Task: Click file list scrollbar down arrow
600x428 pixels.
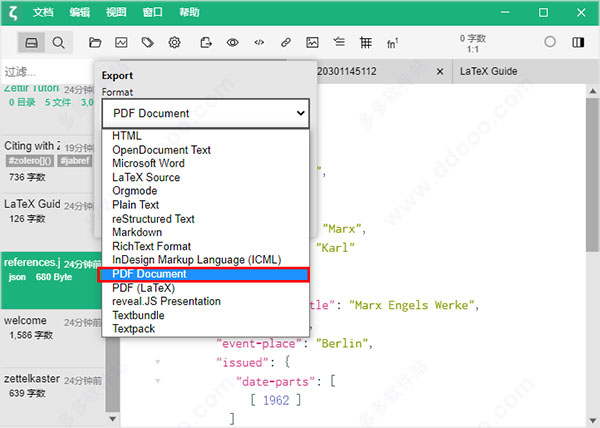Action: 112,419
